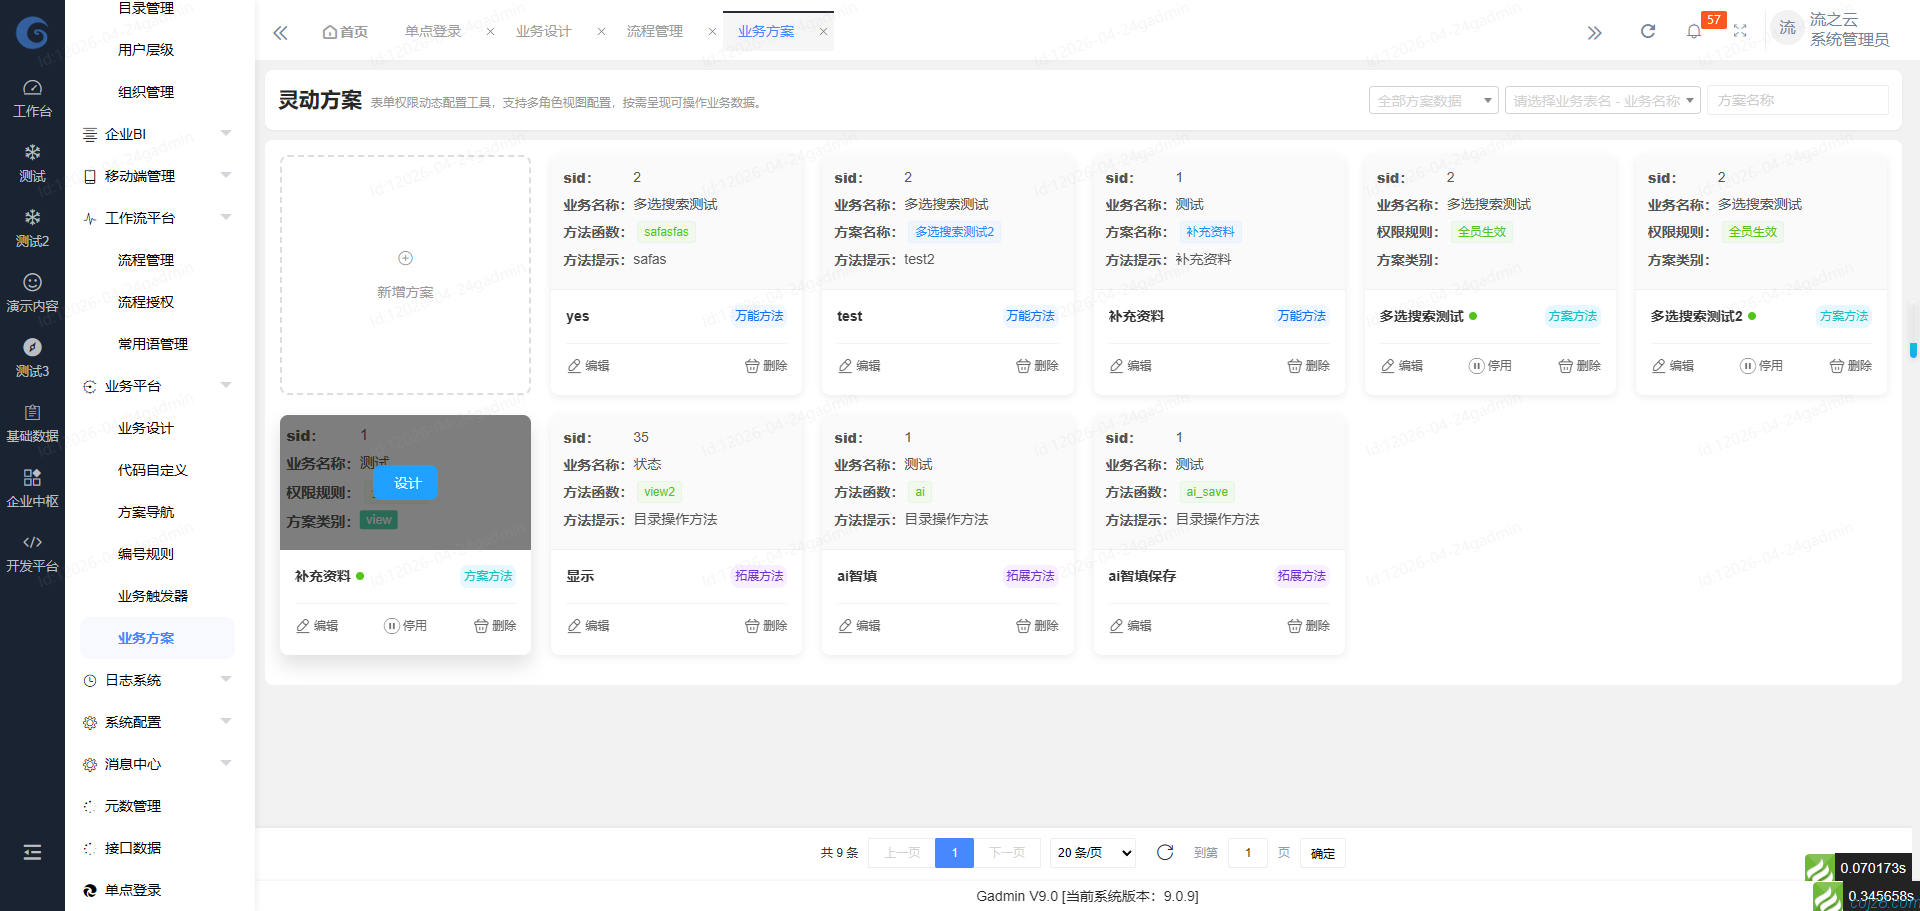Open the 企业中枢 sidebar icon

pos(32,485)
